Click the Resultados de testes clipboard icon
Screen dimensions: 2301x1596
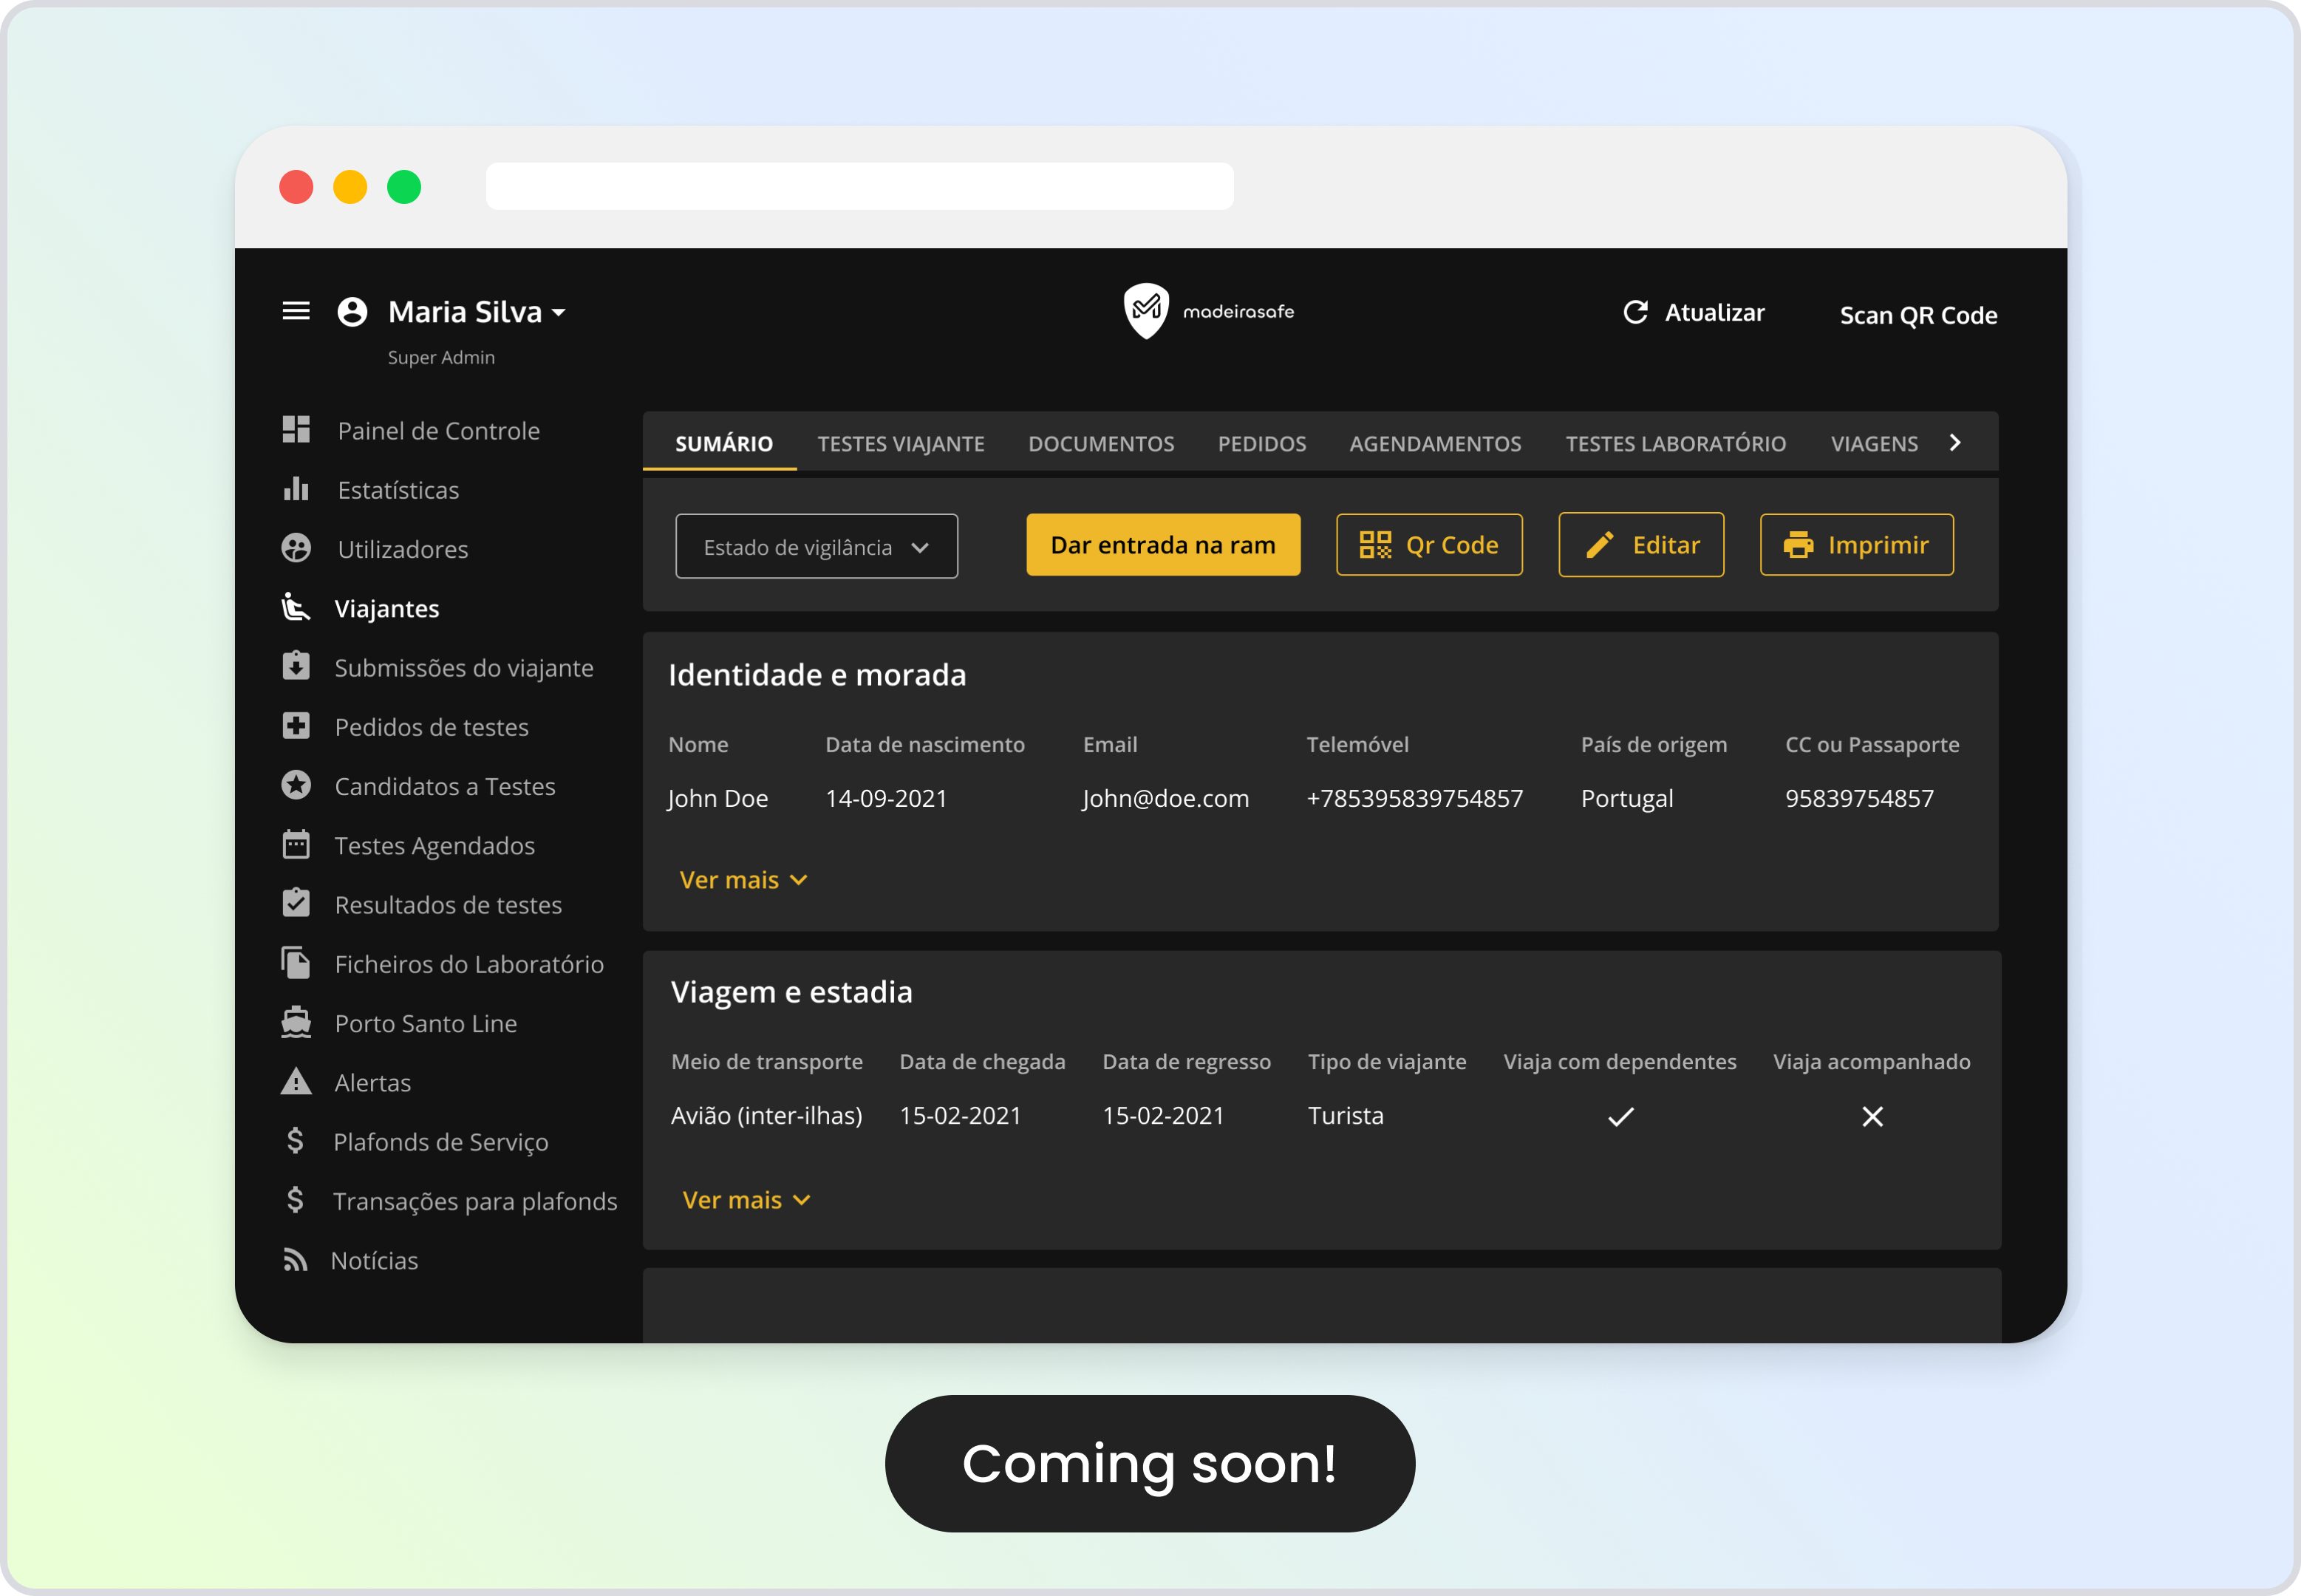[296, 903]
